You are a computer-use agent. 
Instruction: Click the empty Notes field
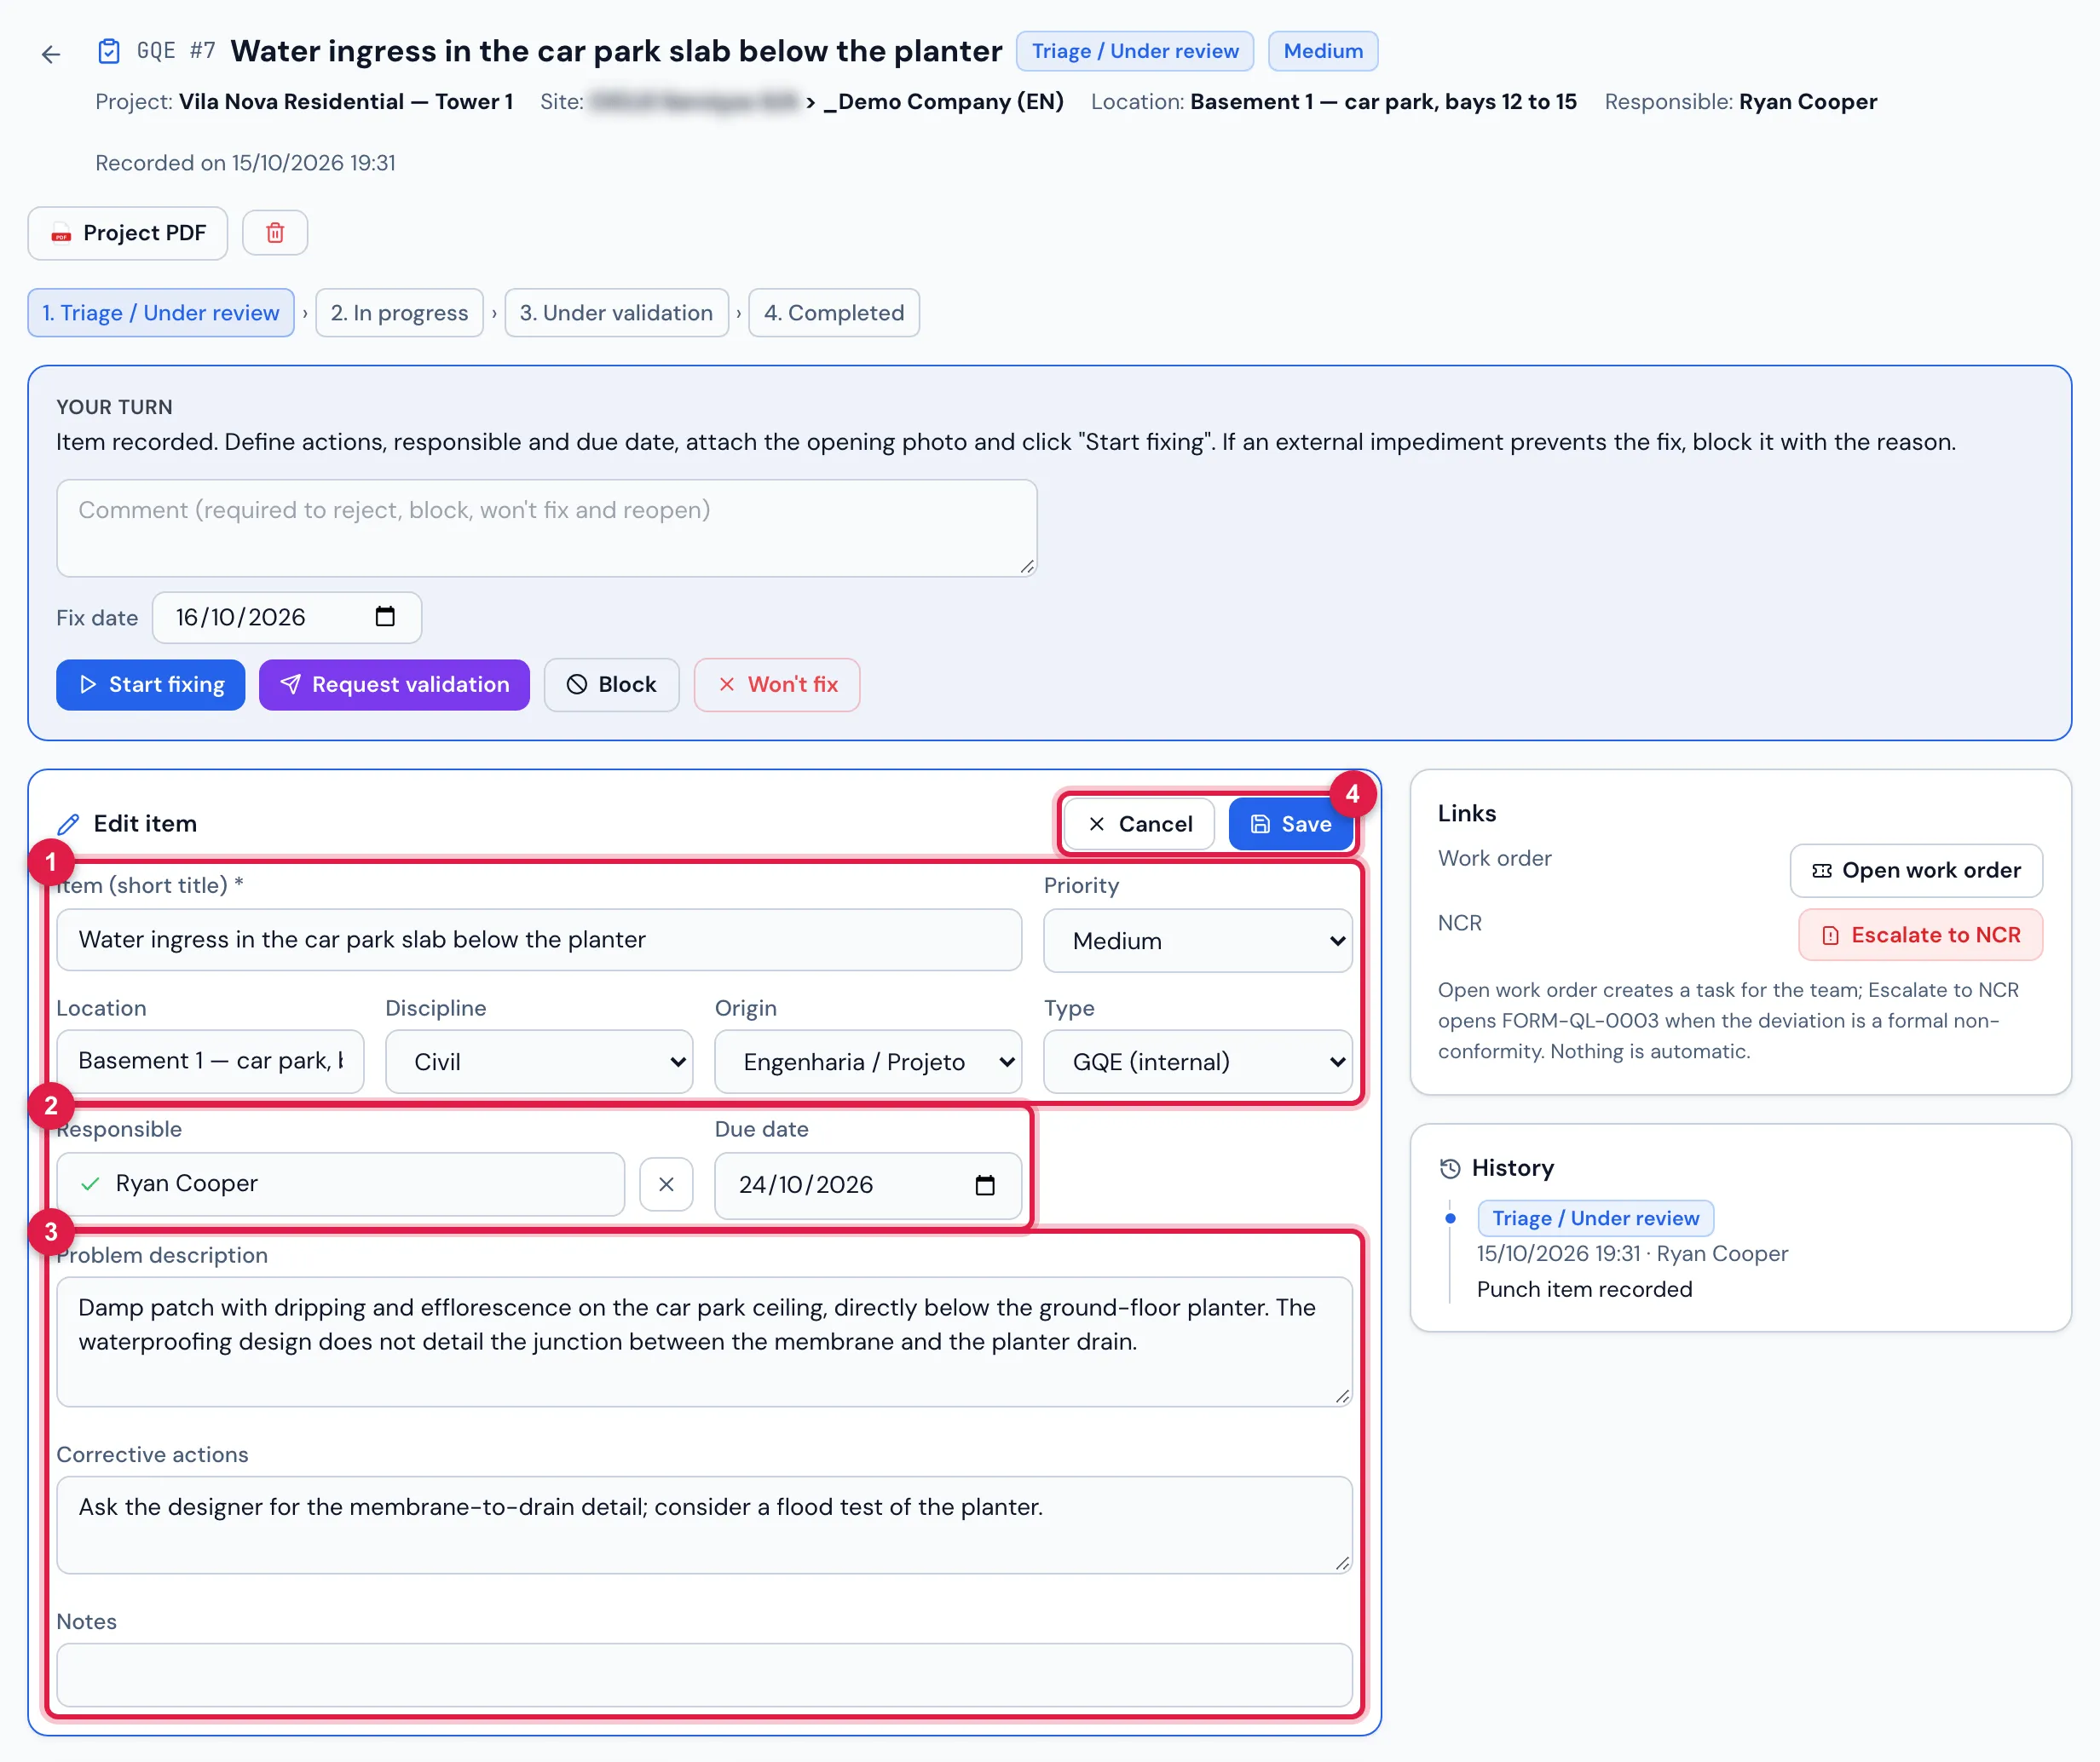point(704,1675)
